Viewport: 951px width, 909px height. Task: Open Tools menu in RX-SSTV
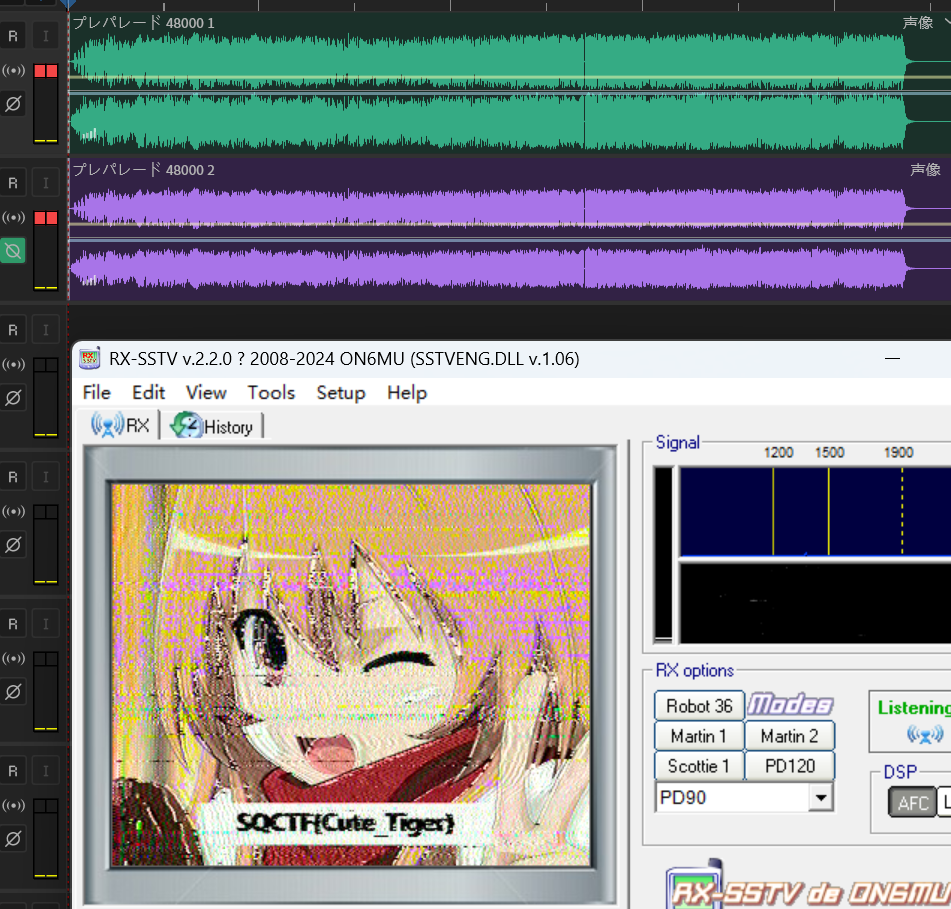271,393
